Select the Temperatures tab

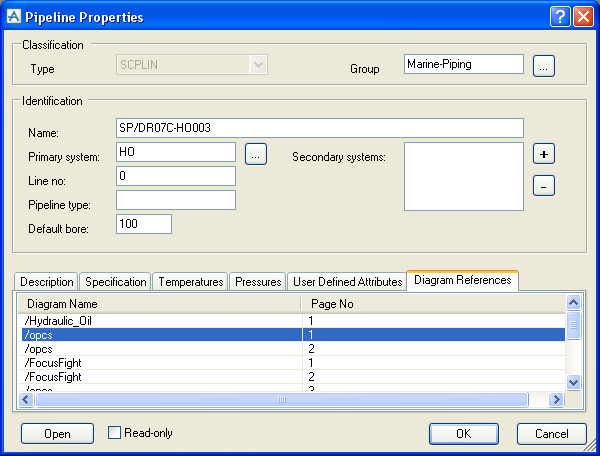(x=190, y=282)
